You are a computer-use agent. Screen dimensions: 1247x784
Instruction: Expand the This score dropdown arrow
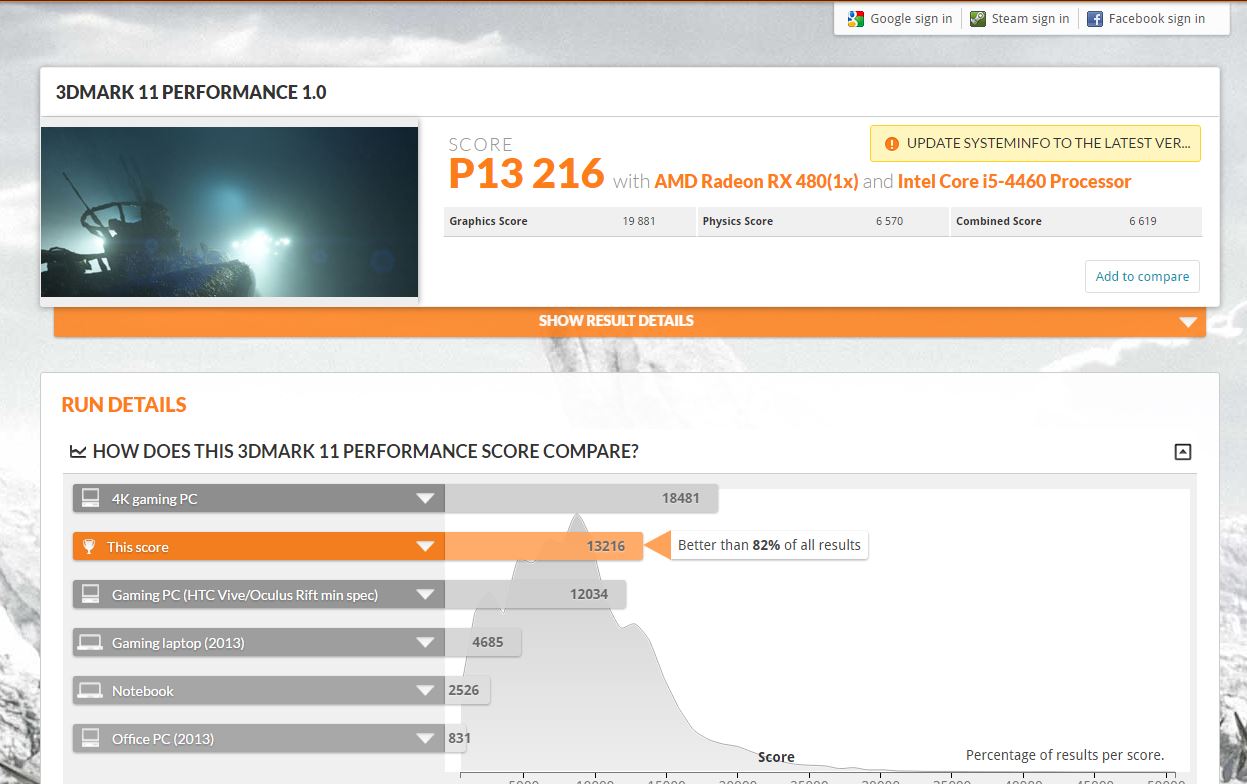click(x=425, y=546)
